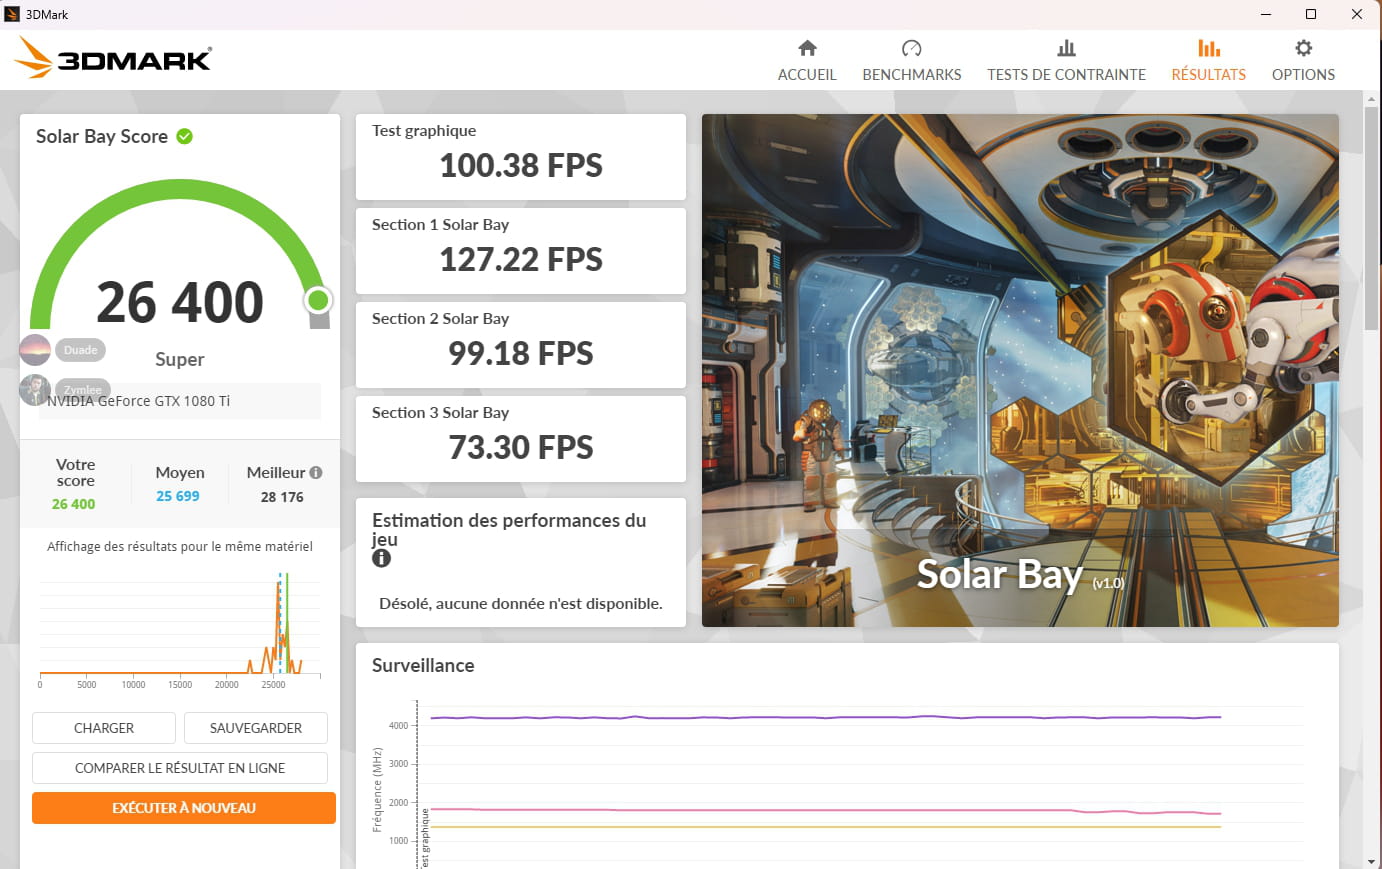Click the Tests de contrainte chart icon
The image size is (1382, 869).
click(x=1066, y=48)
